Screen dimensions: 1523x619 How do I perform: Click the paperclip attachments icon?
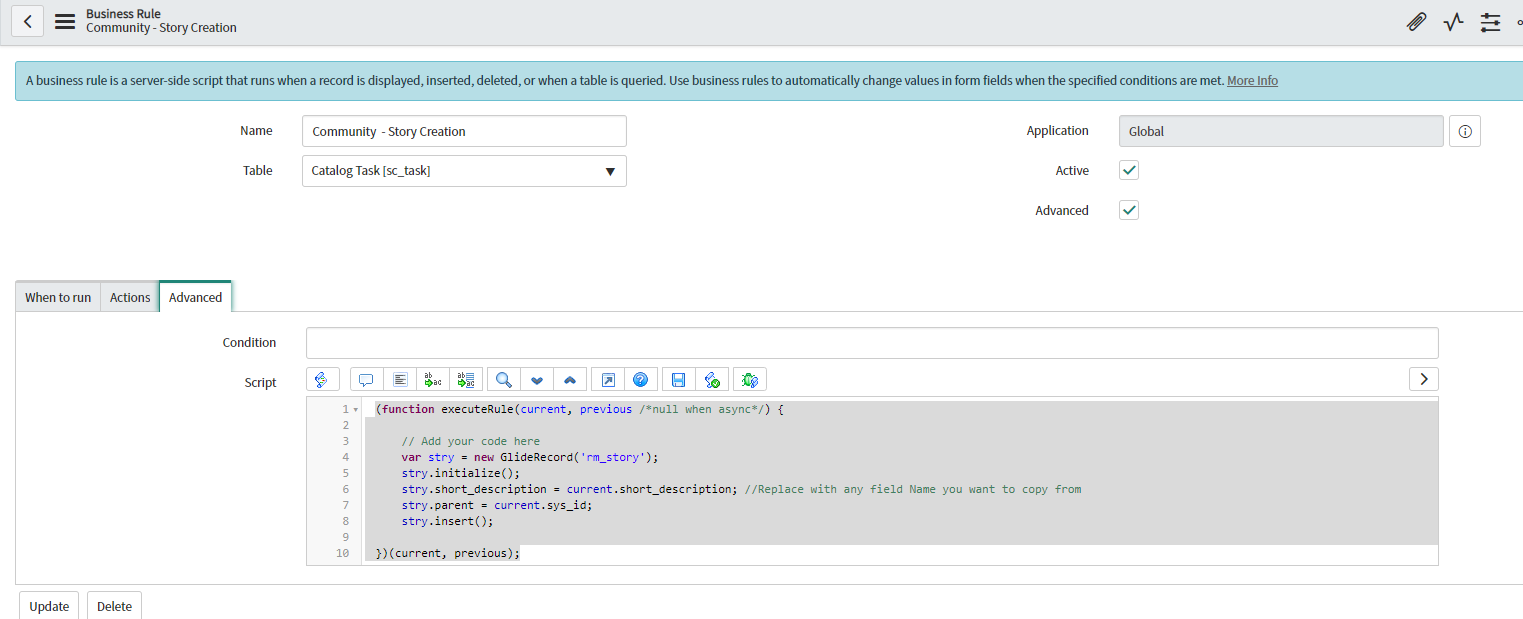[1416, 22]
